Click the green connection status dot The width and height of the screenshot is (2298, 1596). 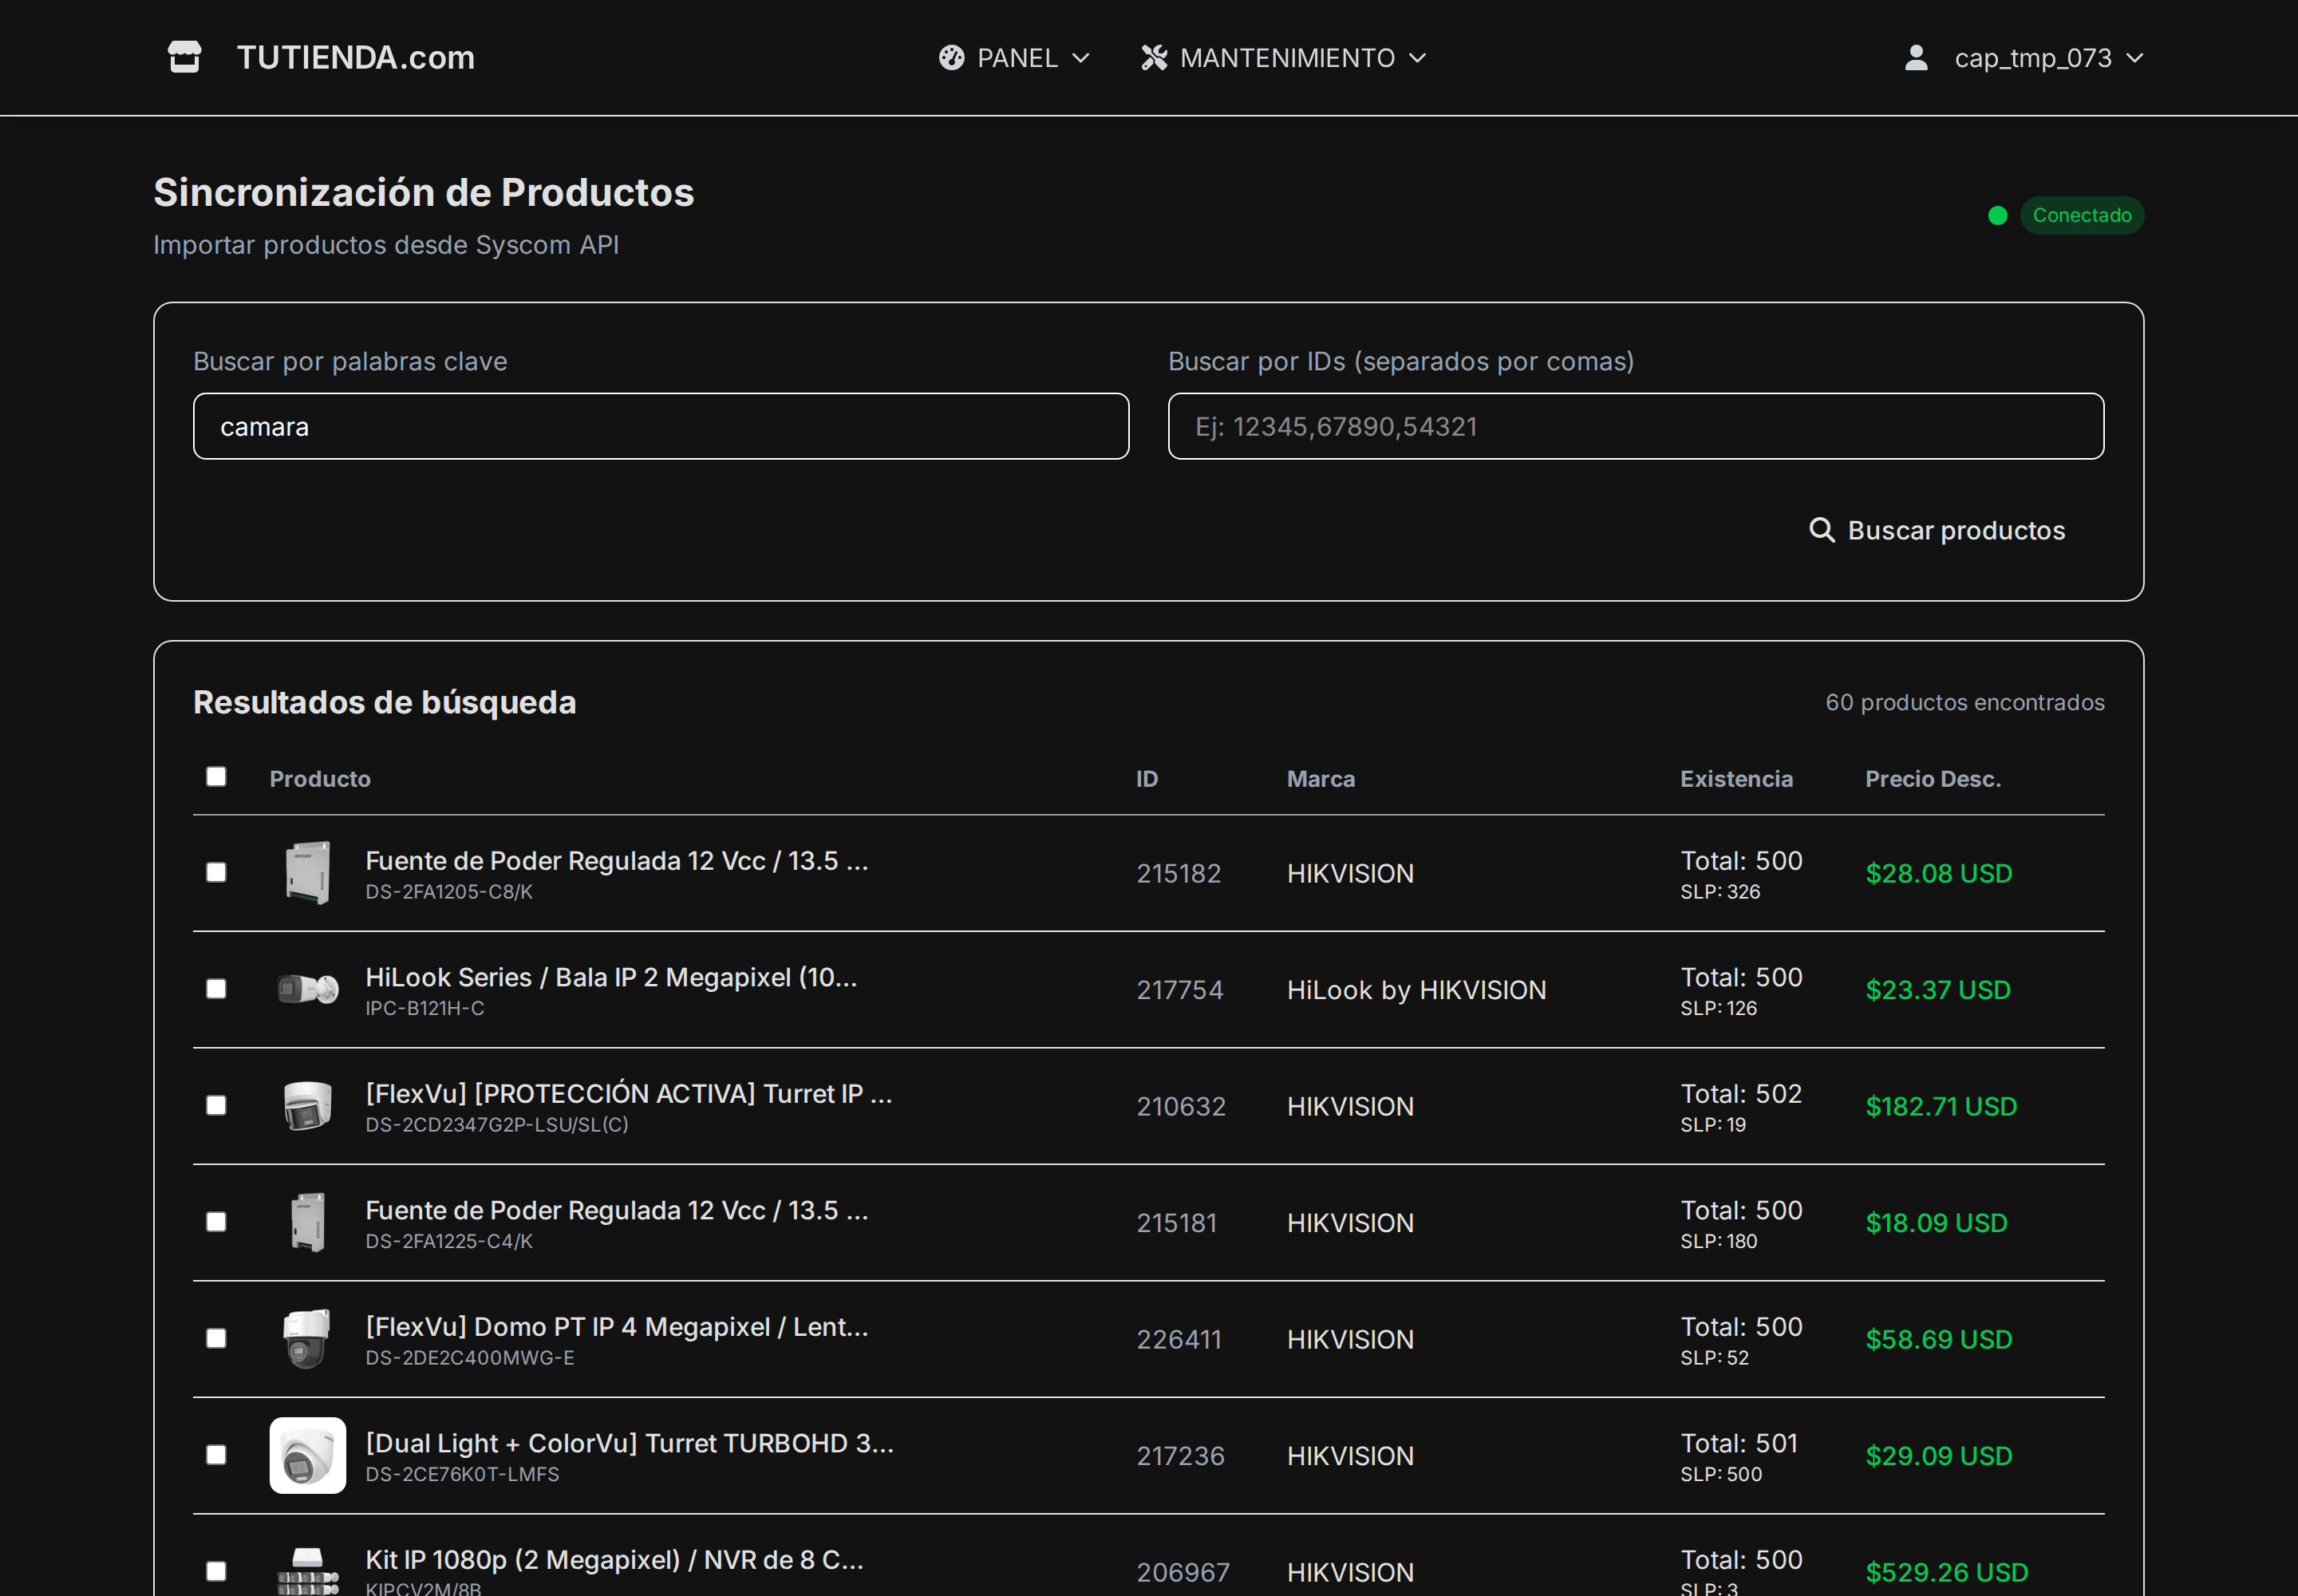(x=1997, y=216)
